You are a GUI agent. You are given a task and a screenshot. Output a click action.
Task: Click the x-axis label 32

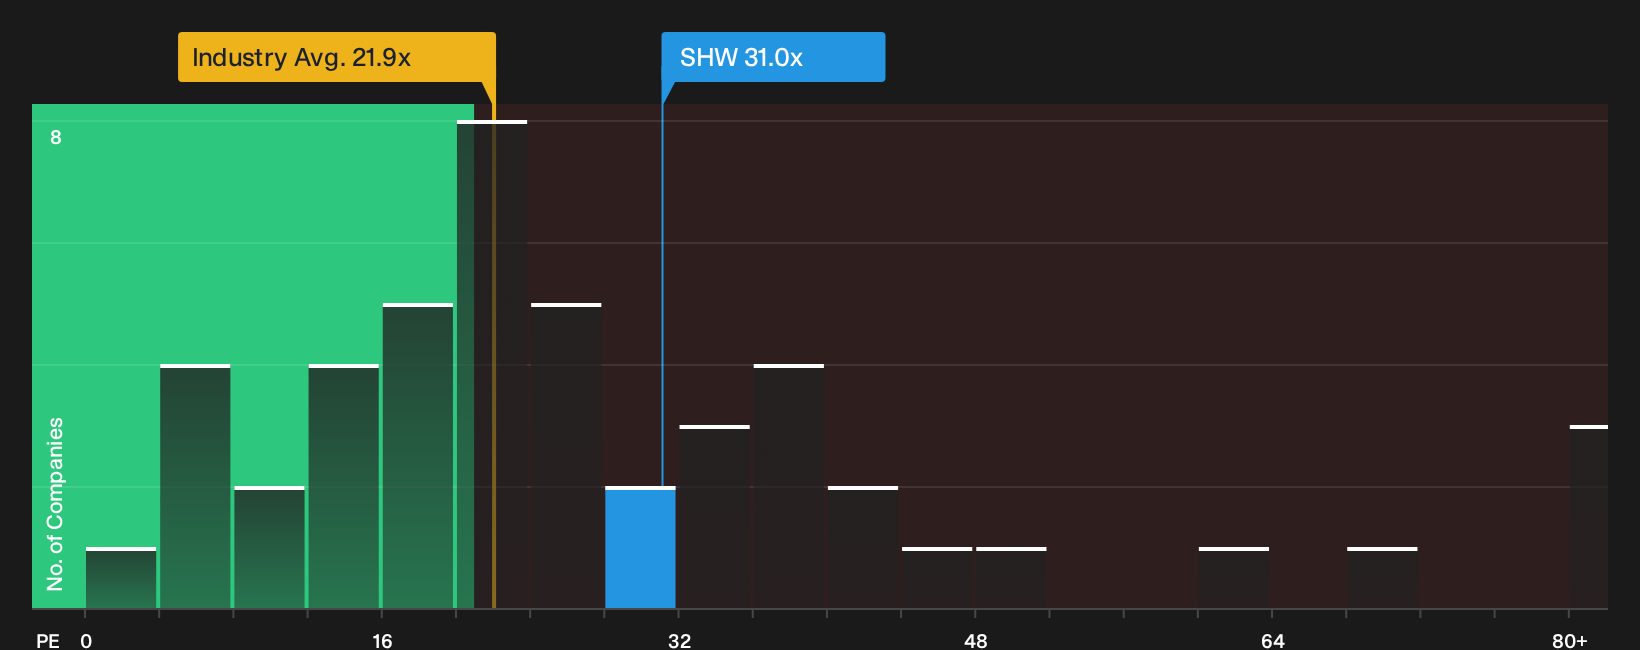coord(679,640)
